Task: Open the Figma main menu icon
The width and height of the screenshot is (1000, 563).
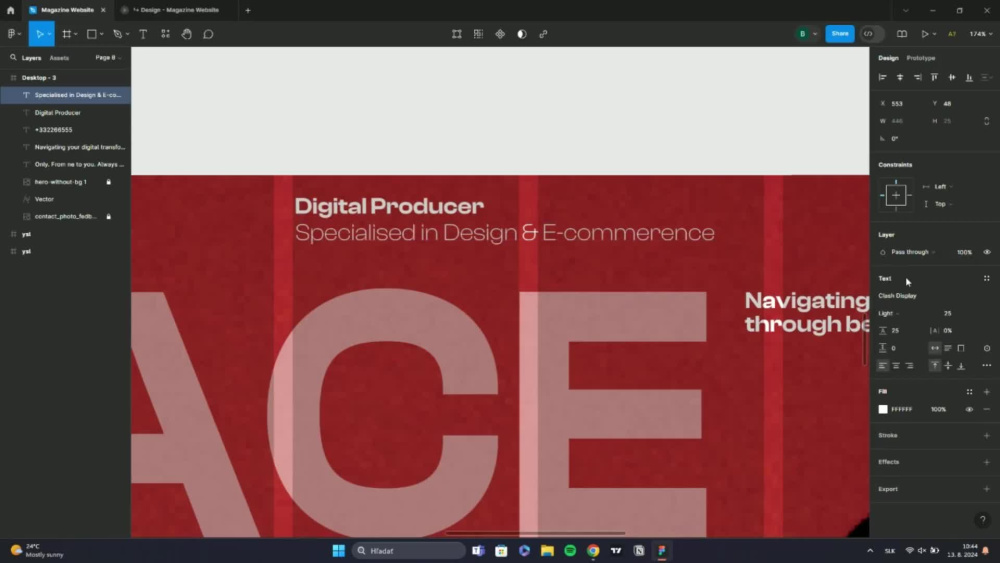Action: tap(11, 34)
